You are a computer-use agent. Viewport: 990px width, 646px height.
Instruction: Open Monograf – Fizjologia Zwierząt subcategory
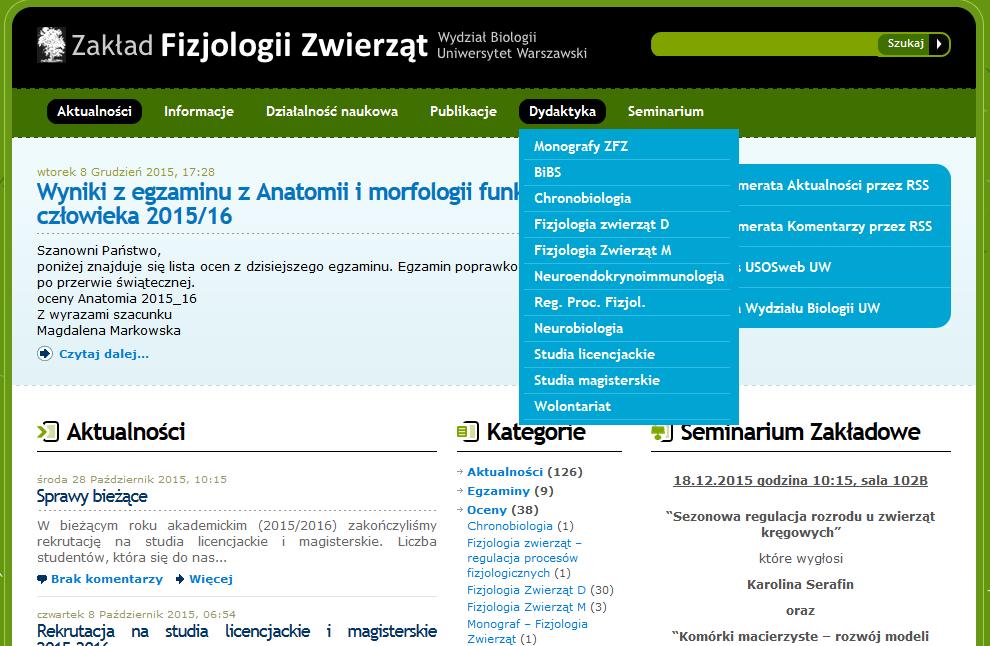pyautogui.click(x=527, y=631)
